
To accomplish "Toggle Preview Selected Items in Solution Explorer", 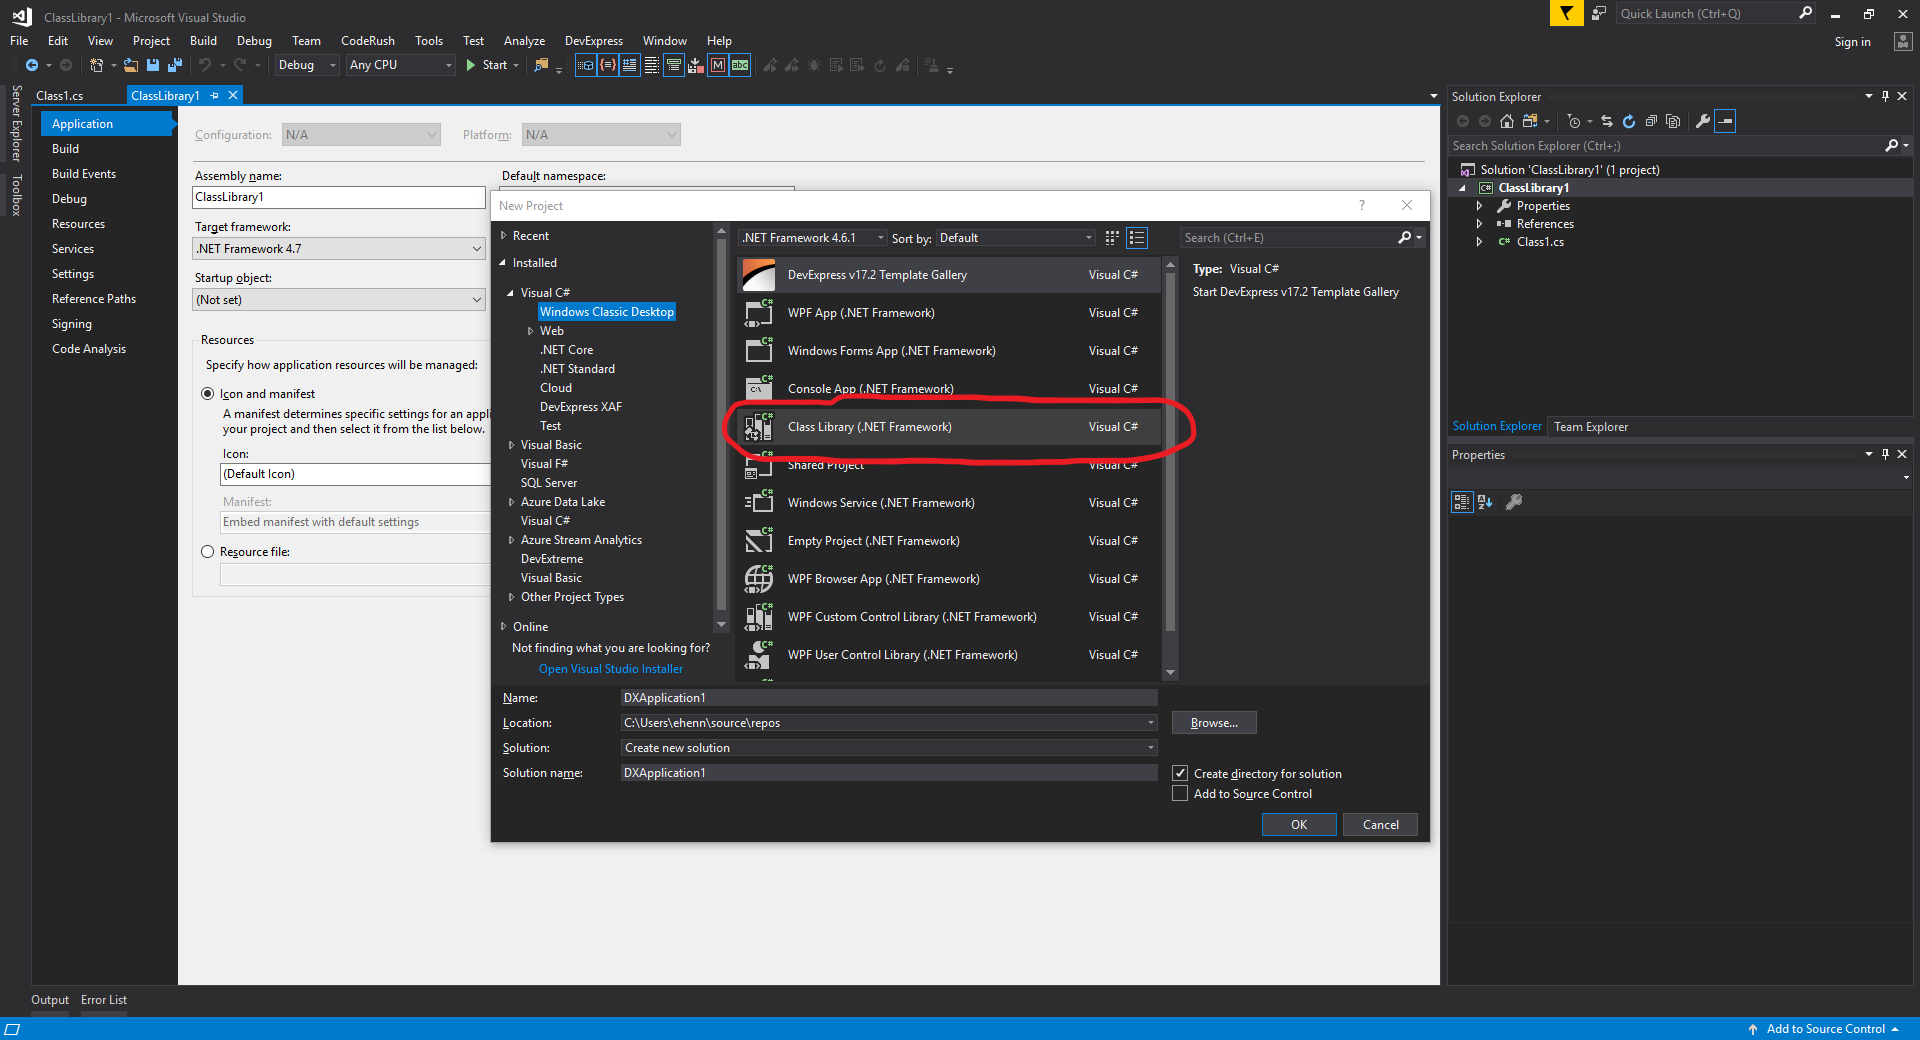I will click(x=1725, y=121).
